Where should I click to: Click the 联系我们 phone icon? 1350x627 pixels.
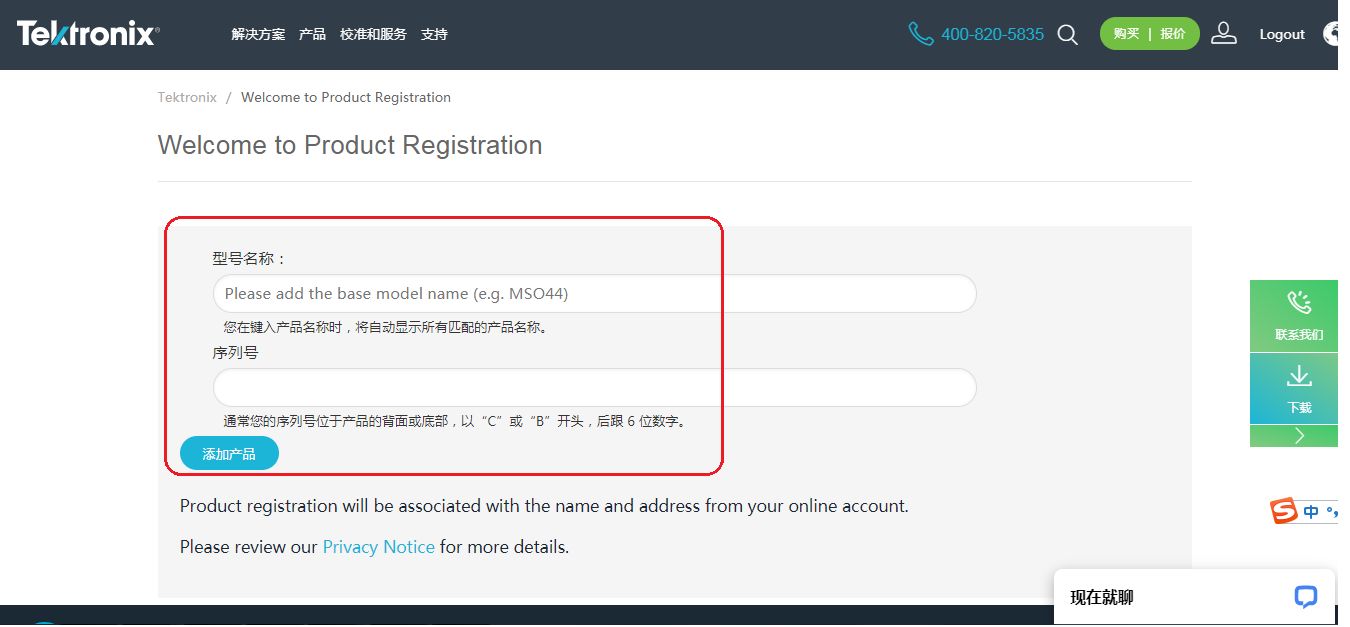pos(1299,303)
